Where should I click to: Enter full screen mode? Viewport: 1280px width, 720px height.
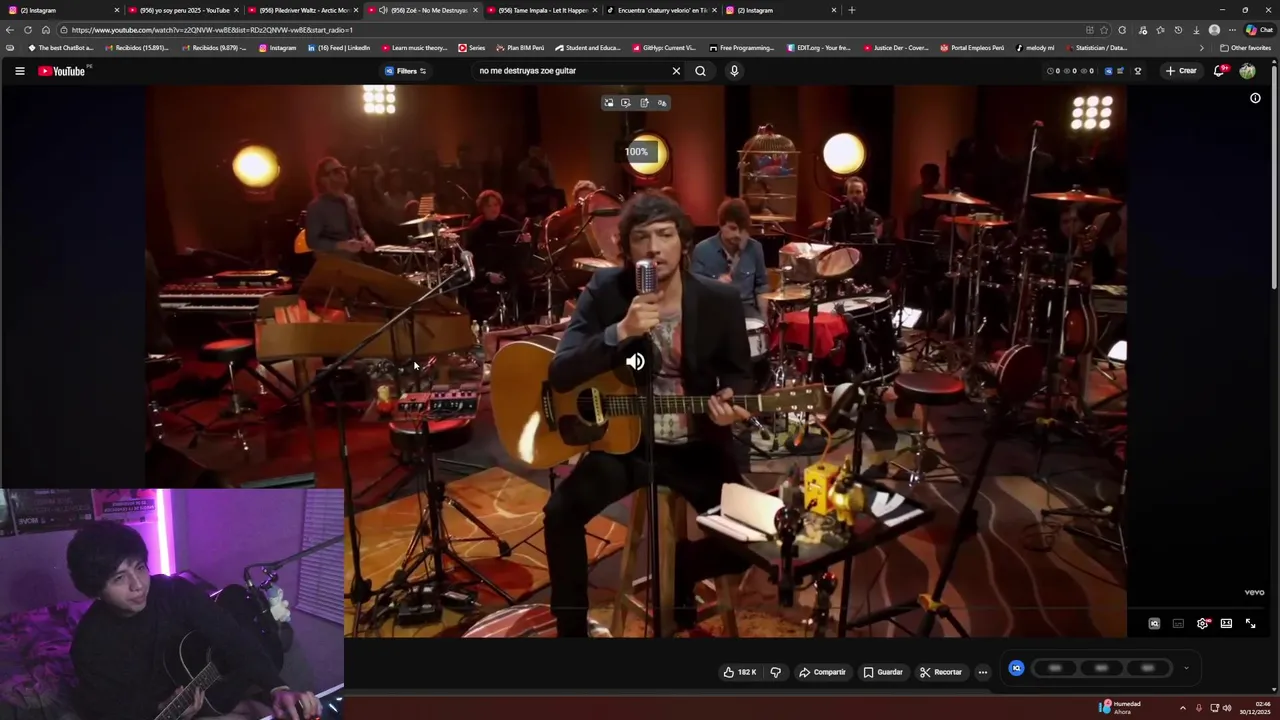click(x=1250, y=624)
